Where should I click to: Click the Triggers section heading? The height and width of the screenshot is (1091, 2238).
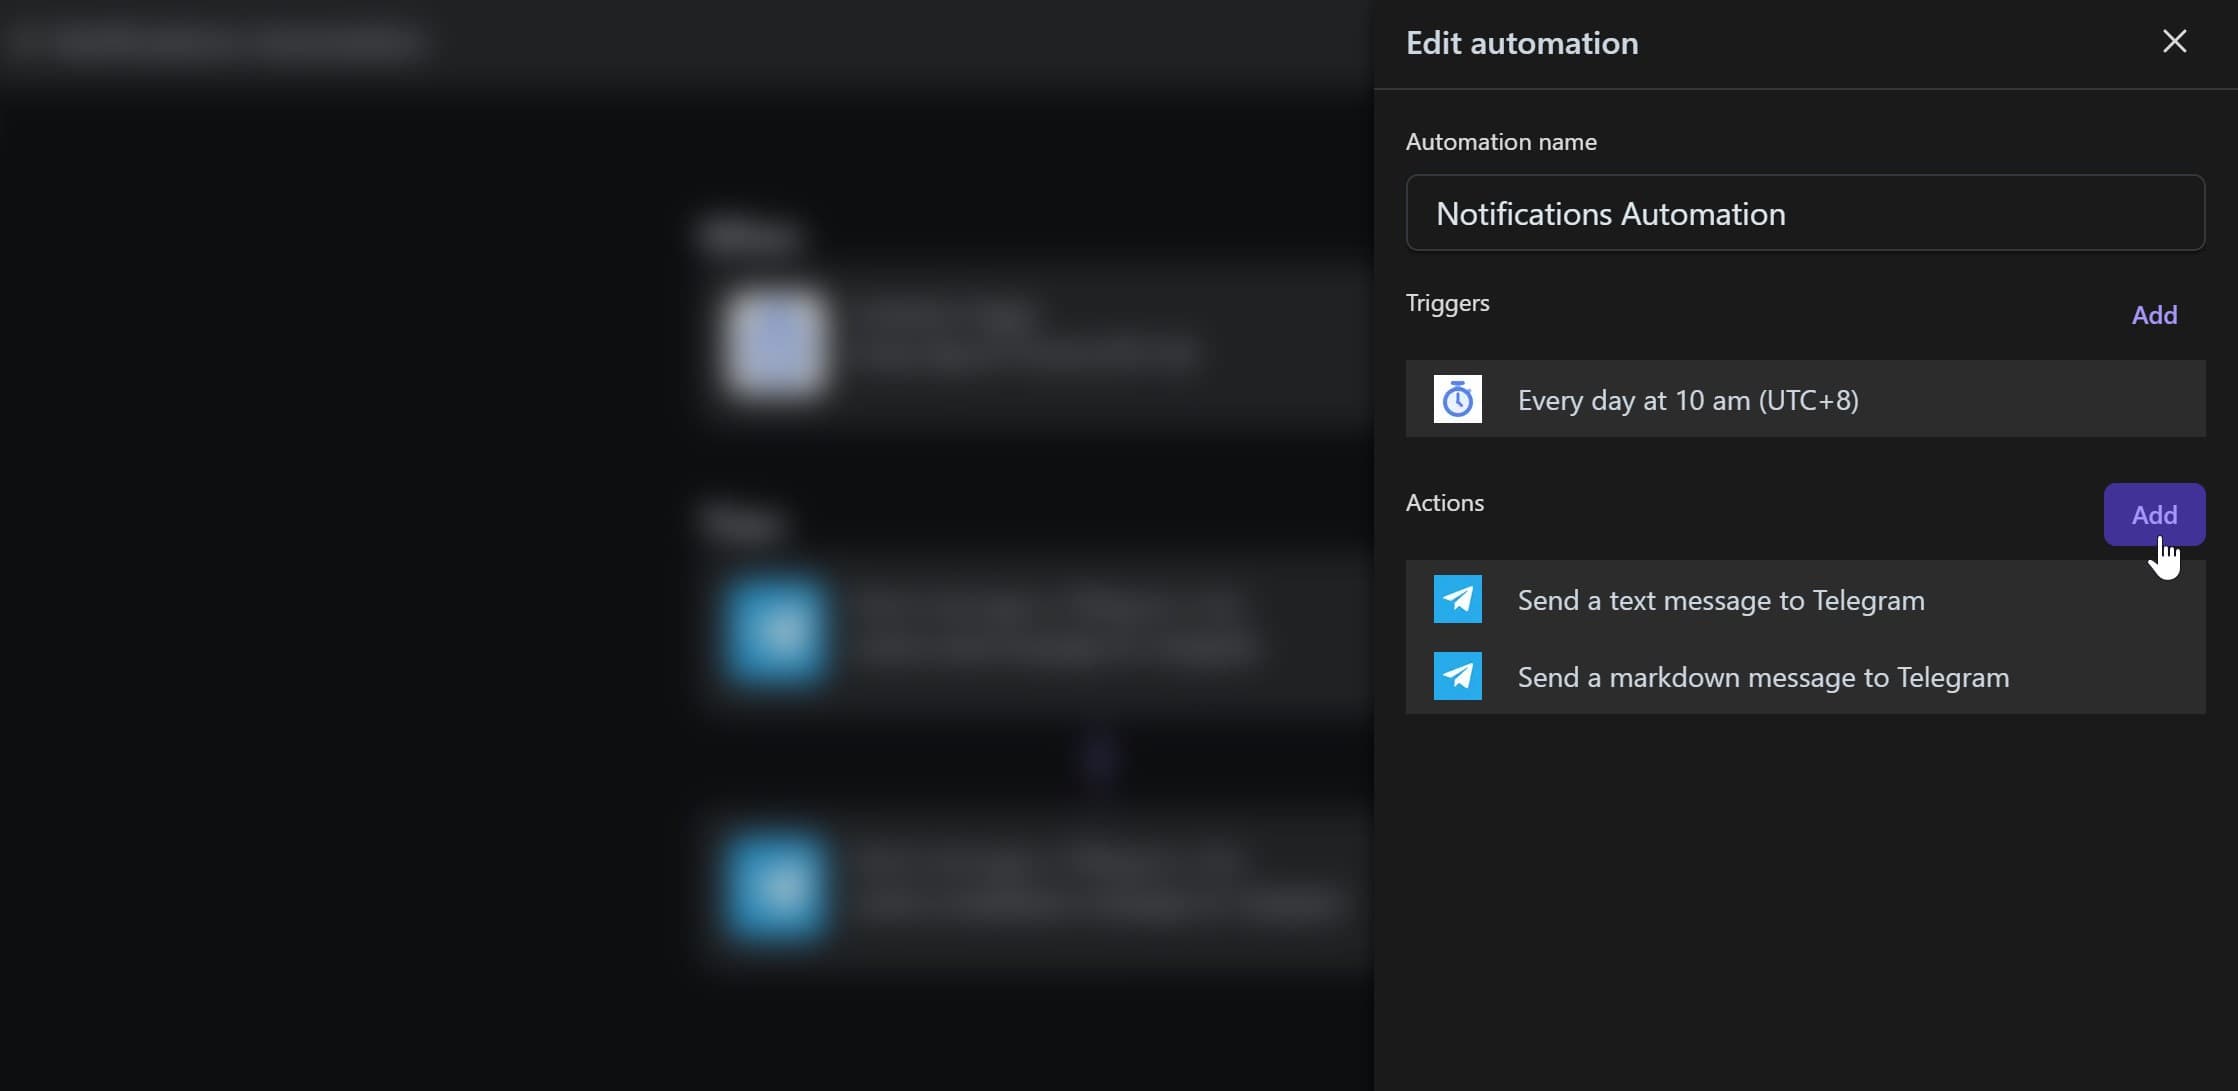1447,303
